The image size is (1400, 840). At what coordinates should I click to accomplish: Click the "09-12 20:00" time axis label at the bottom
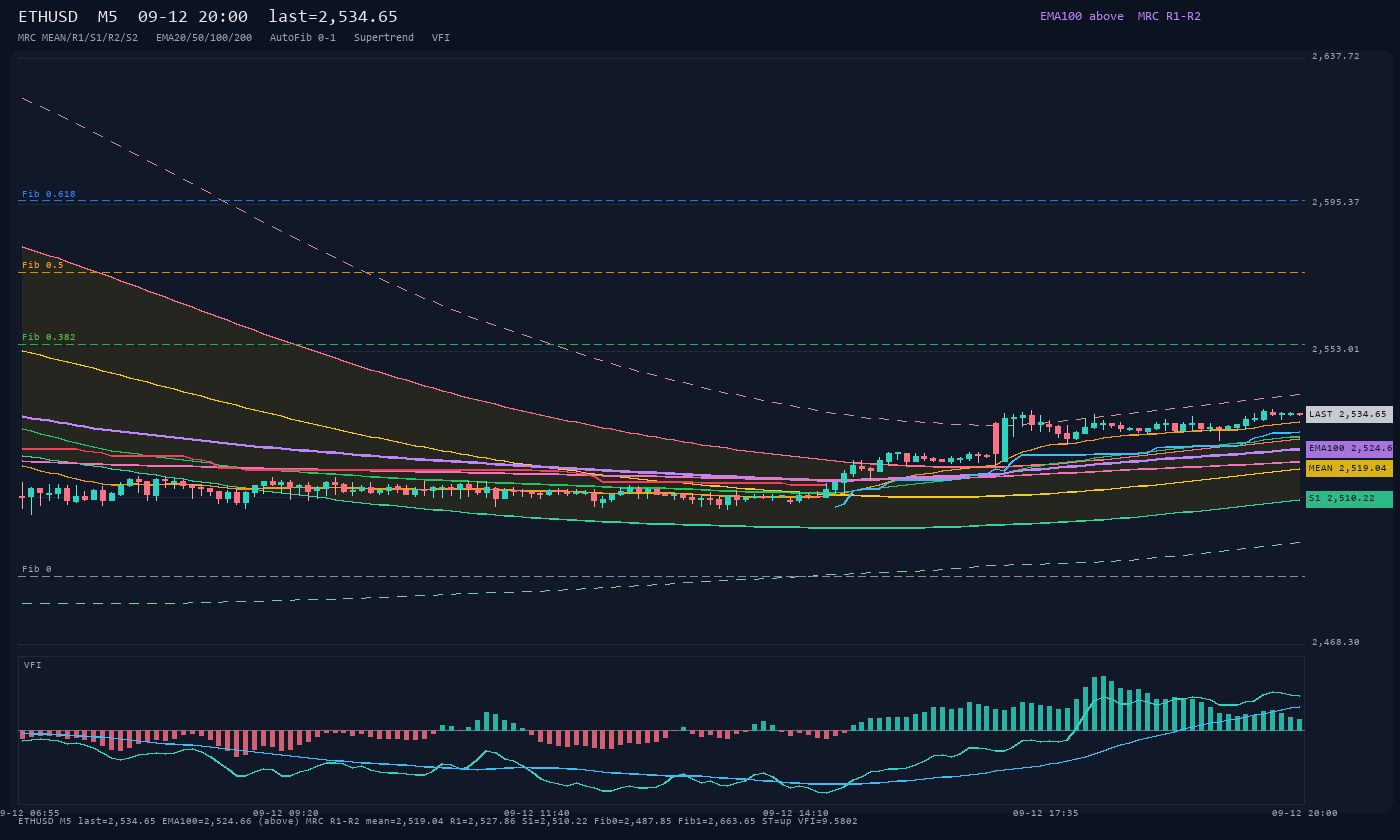click(x=1304, y=813)
